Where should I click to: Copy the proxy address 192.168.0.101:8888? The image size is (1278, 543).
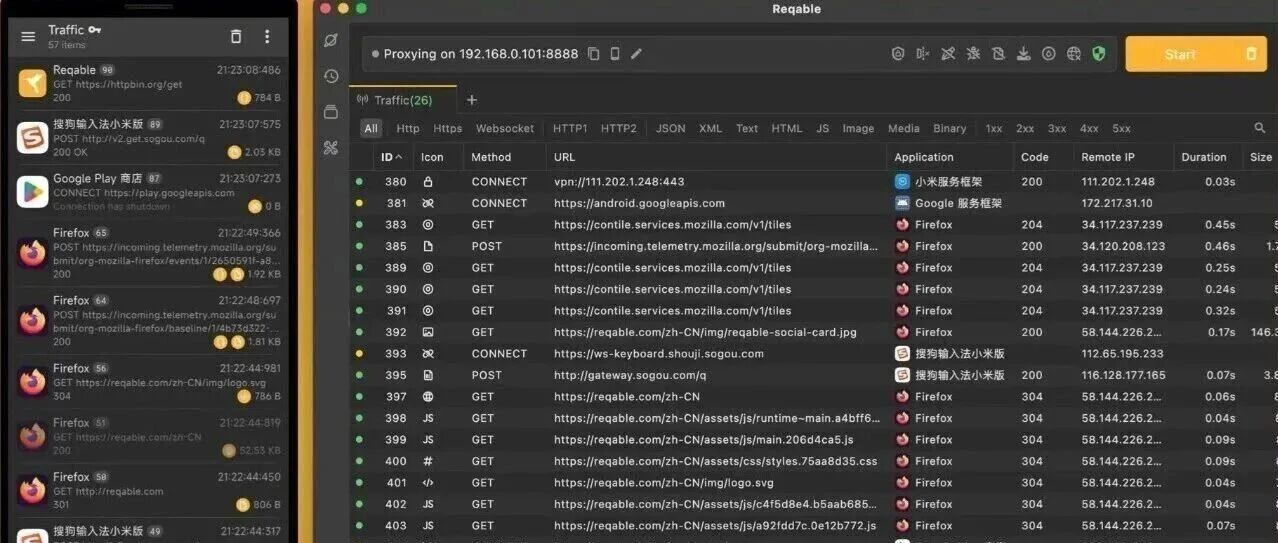594,54
